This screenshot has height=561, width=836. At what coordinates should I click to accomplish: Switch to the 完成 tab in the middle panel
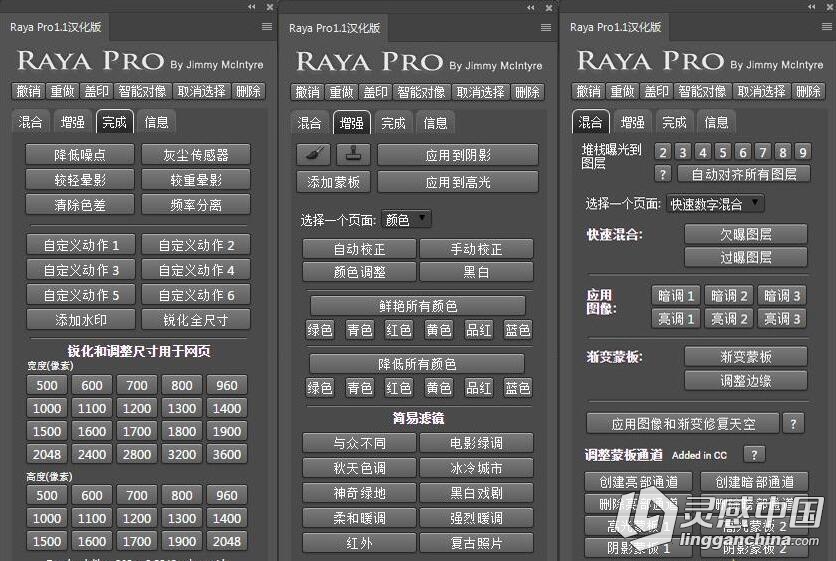393,123
